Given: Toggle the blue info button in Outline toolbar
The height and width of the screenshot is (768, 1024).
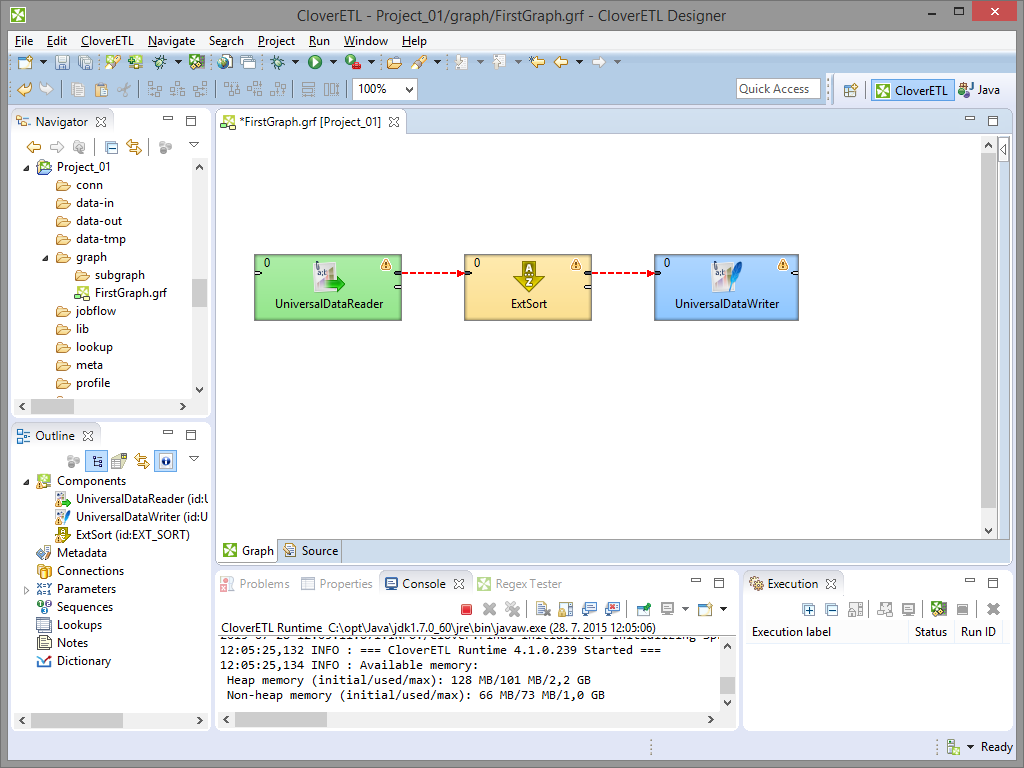Looking at the screenshot, I should [165, 461].
